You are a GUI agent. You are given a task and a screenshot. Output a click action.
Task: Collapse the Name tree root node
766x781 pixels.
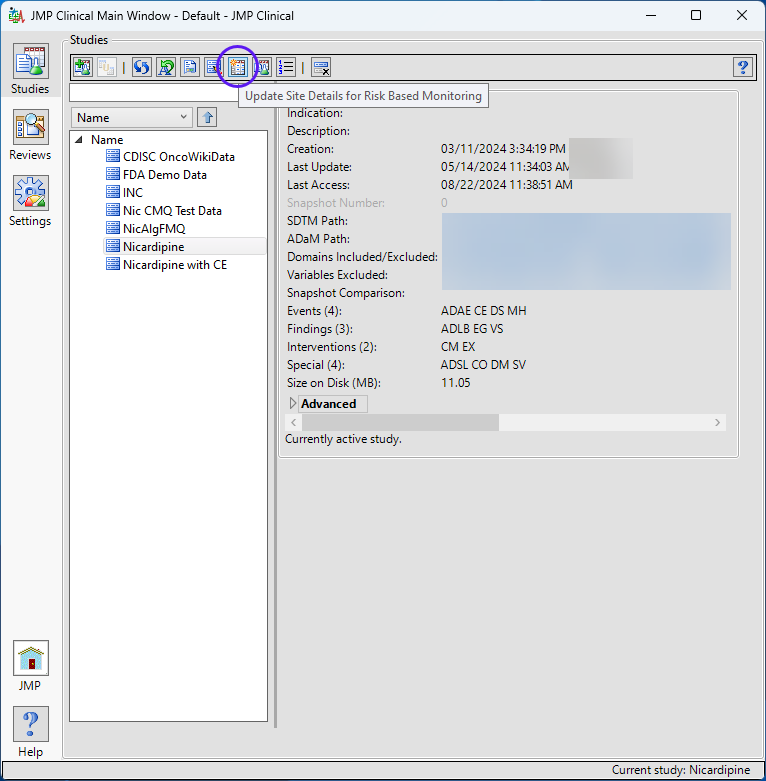[x=79, y=140]
